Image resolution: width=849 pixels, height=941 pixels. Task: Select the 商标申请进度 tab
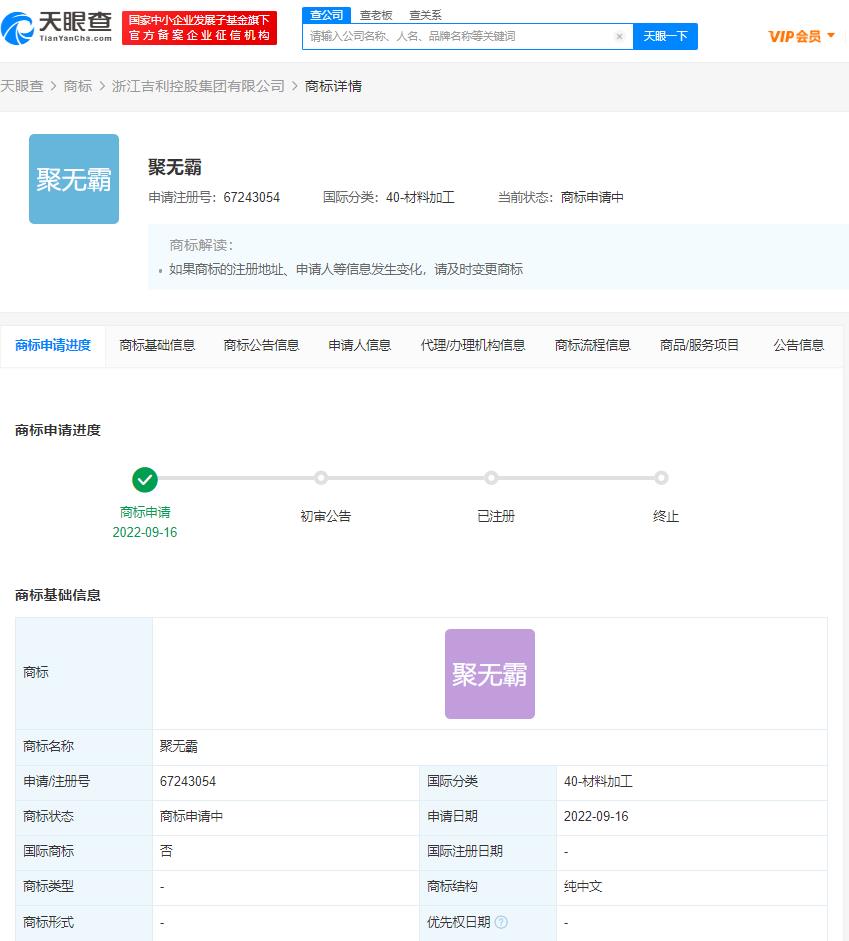pos(53,345)
